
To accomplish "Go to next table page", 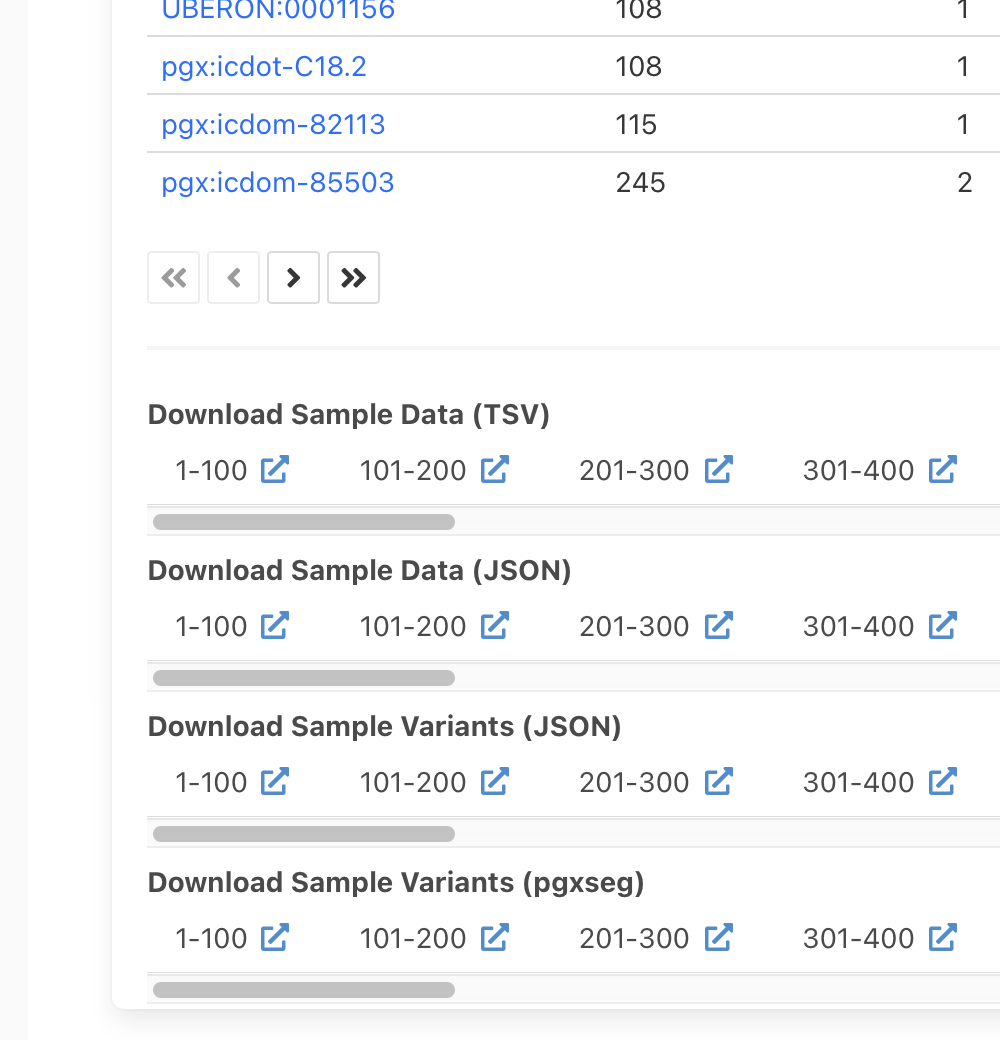I will tap(293, 277).
